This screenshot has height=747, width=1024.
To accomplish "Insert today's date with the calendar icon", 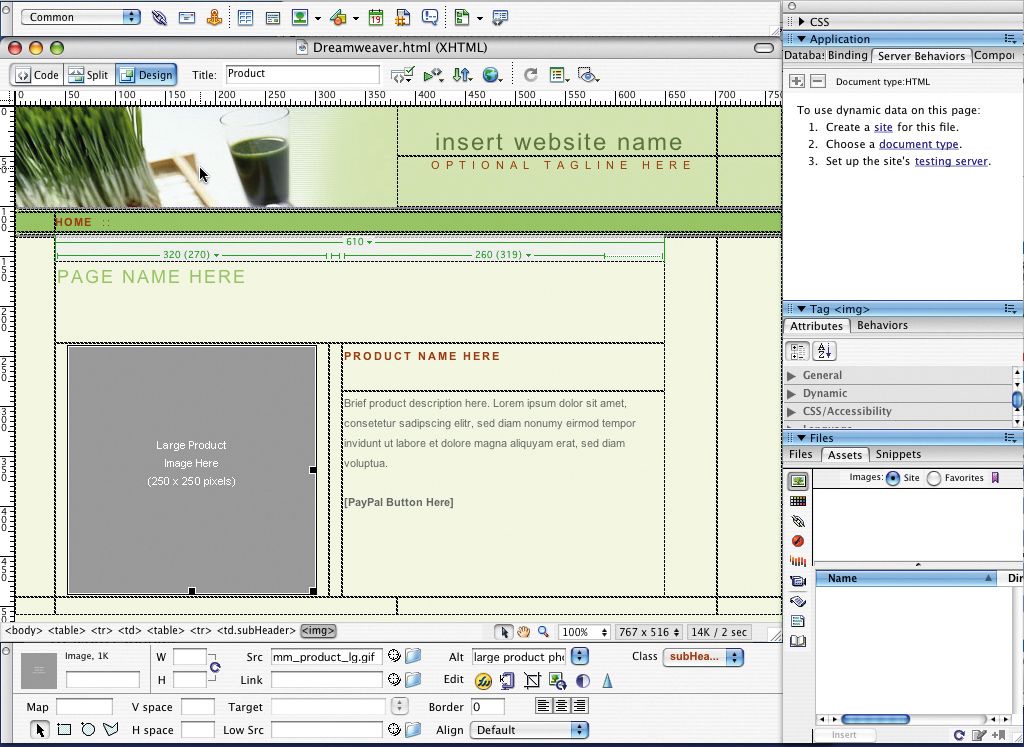I will [377, 17].
